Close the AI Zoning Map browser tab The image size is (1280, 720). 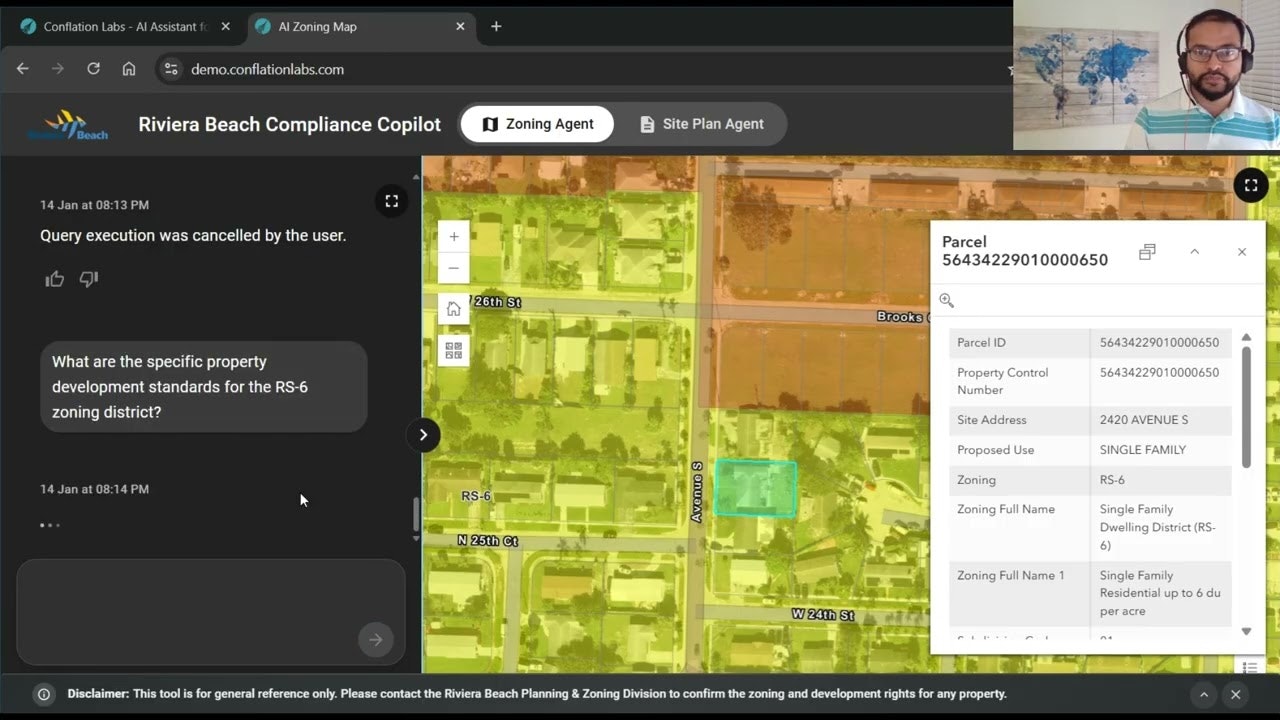[460, 27]
